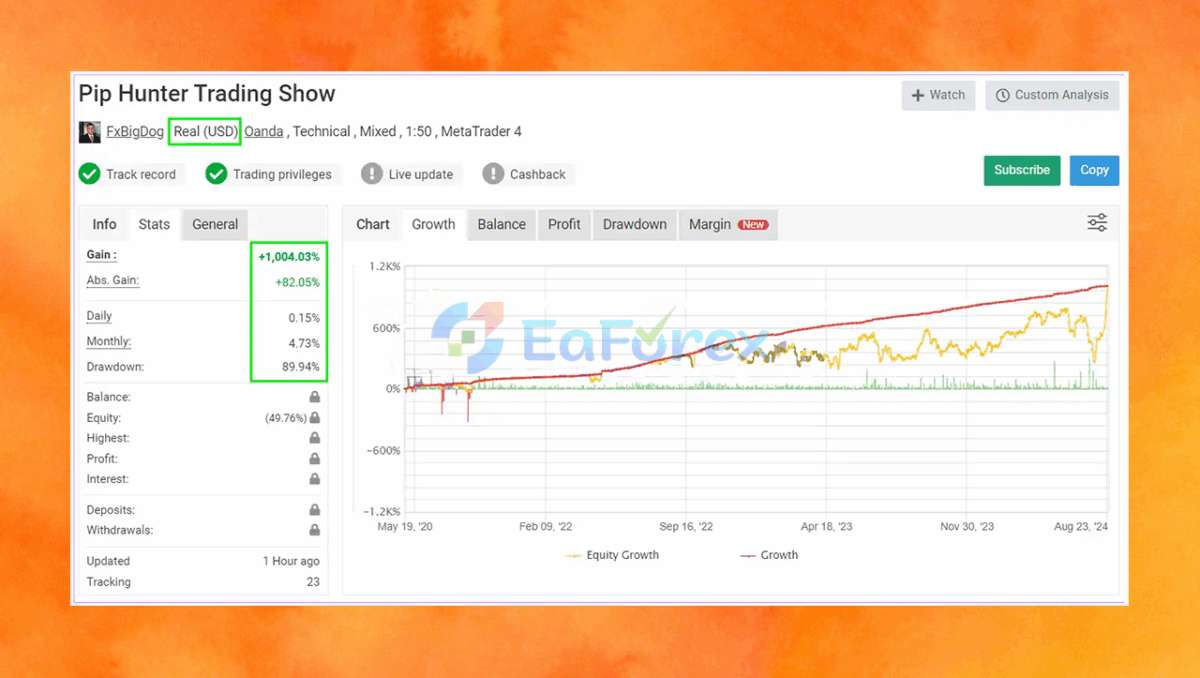Image resolution: width=1200 pixels, height=678 pixels.
Task: Click the Track record label
Action: (141, 175)
